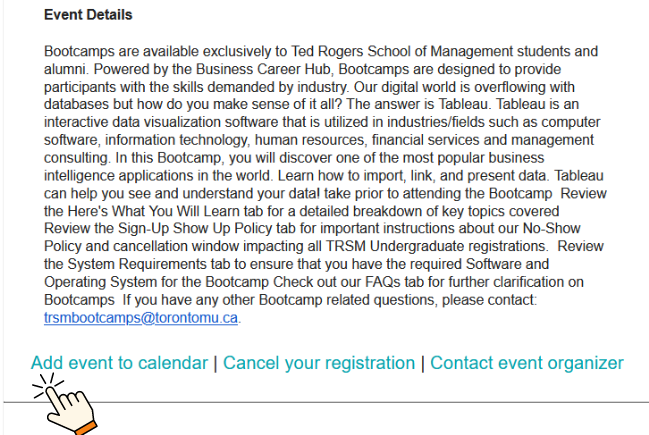649x435 pixels.
Task: Cancel your registration via the link
Action: (319, 363)
